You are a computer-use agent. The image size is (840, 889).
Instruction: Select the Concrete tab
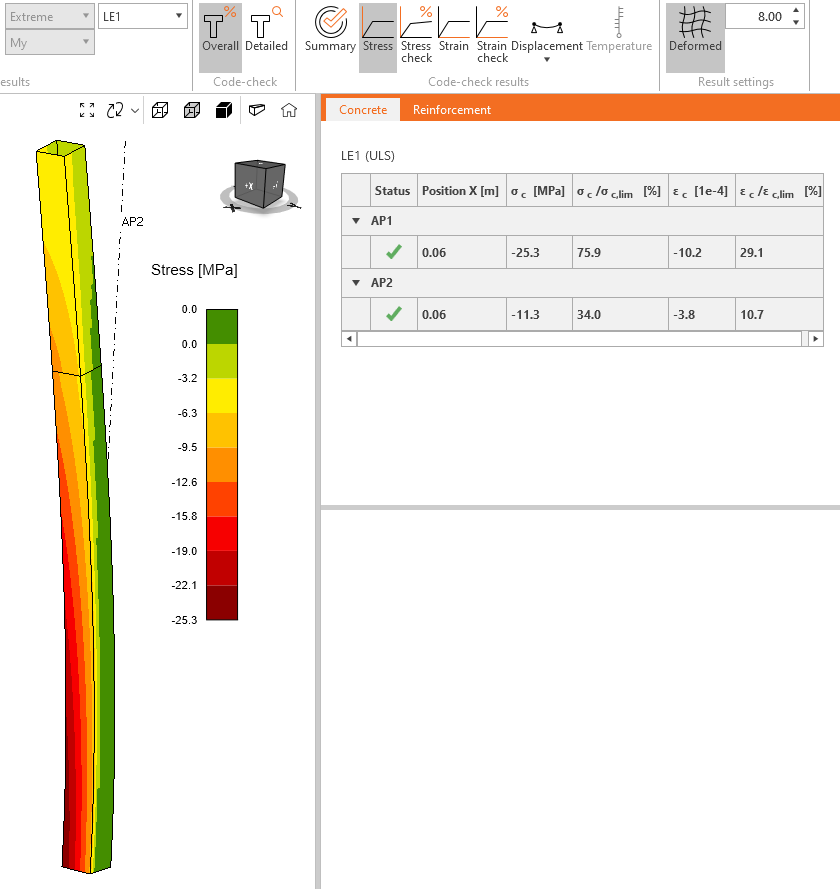pos(363,110)
